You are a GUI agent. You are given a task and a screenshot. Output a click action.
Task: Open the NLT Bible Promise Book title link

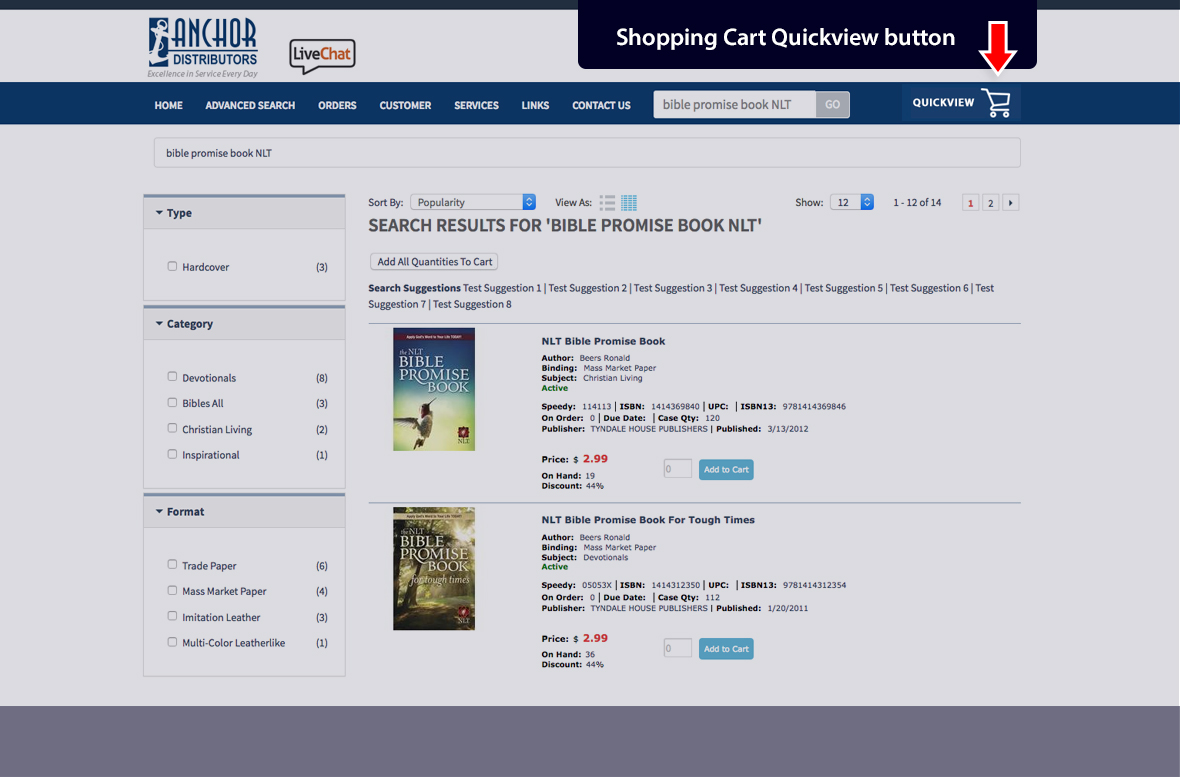pos(603,341)
